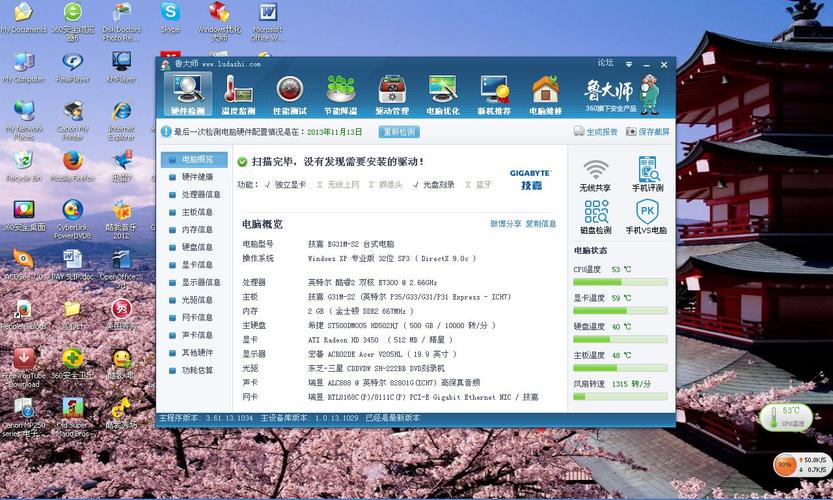Open PAY SLIP.doc desktop file

point(73,266)
